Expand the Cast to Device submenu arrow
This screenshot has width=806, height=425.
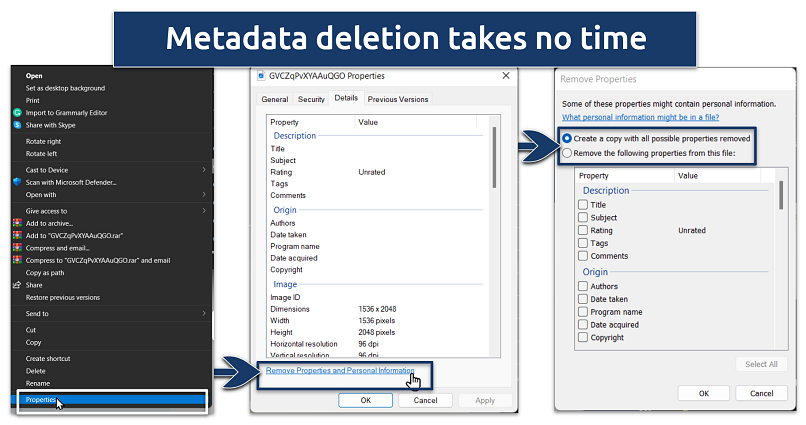click(203, 169)
